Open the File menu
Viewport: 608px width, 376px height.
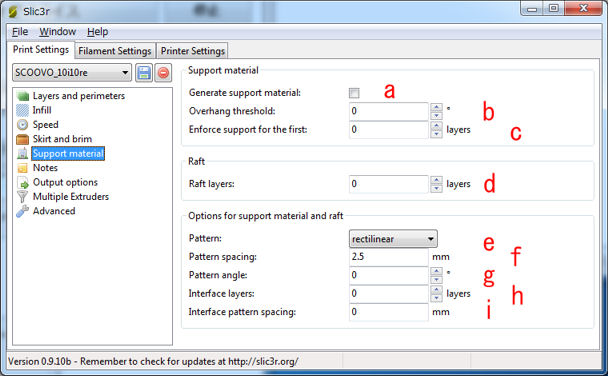coord(20,32)
